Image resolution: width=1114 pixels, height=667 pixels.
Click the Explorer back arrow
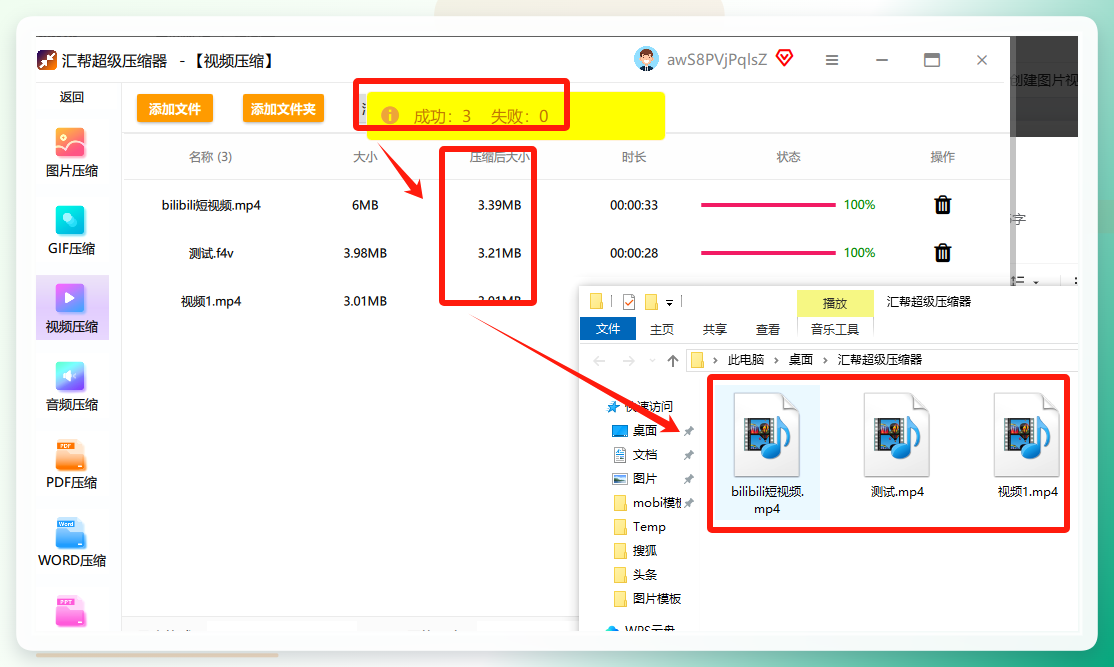point(599,361)
